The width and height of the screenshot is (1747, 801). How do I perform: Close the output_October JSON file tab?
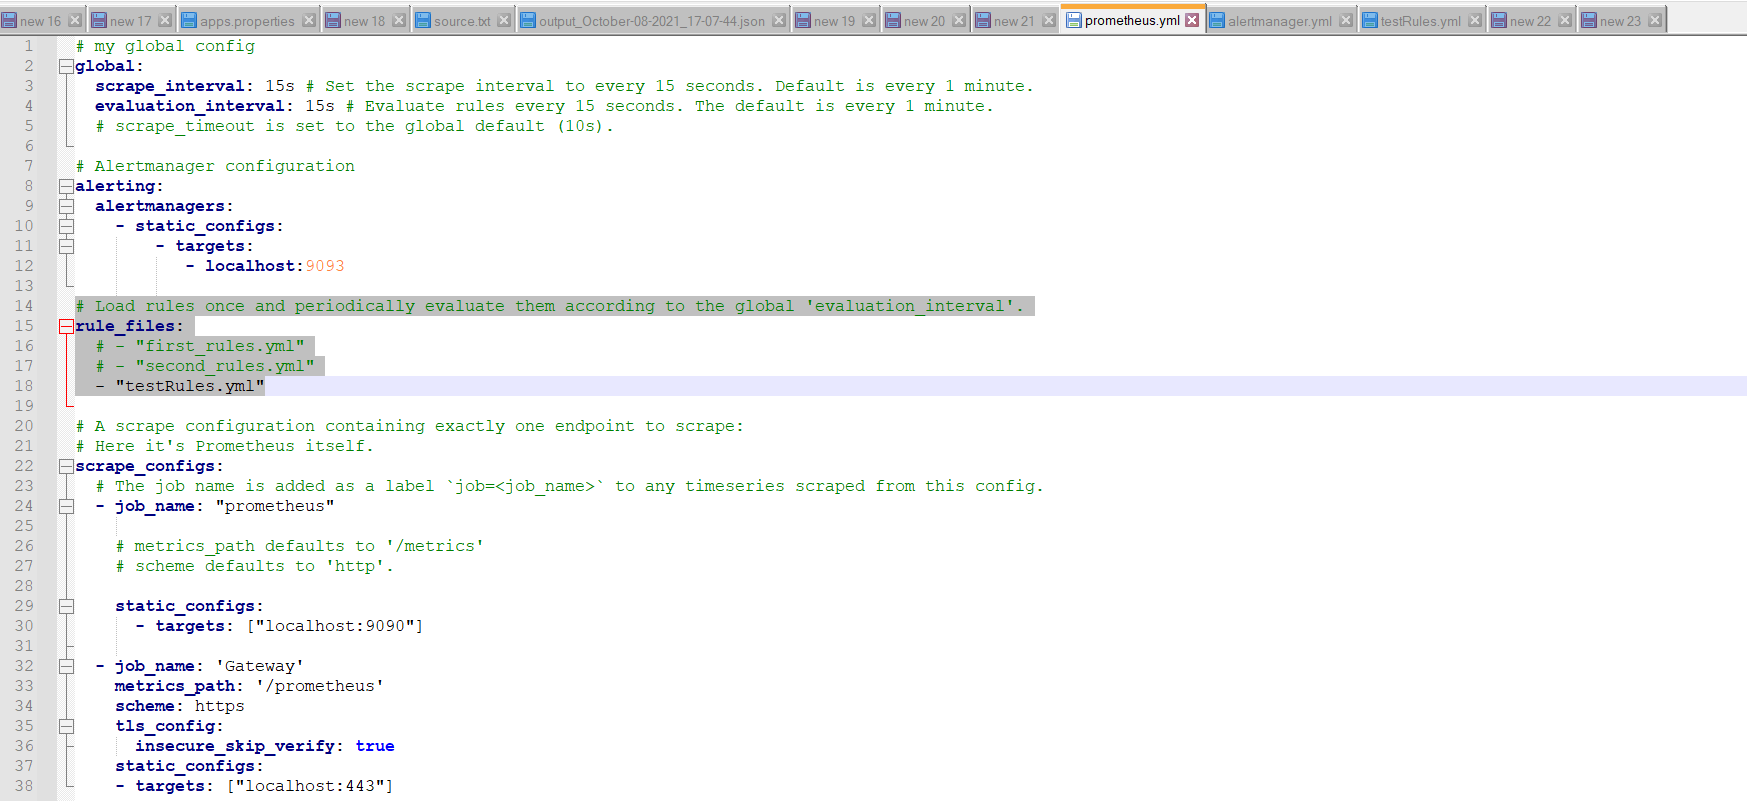click(x=778, y=20)
